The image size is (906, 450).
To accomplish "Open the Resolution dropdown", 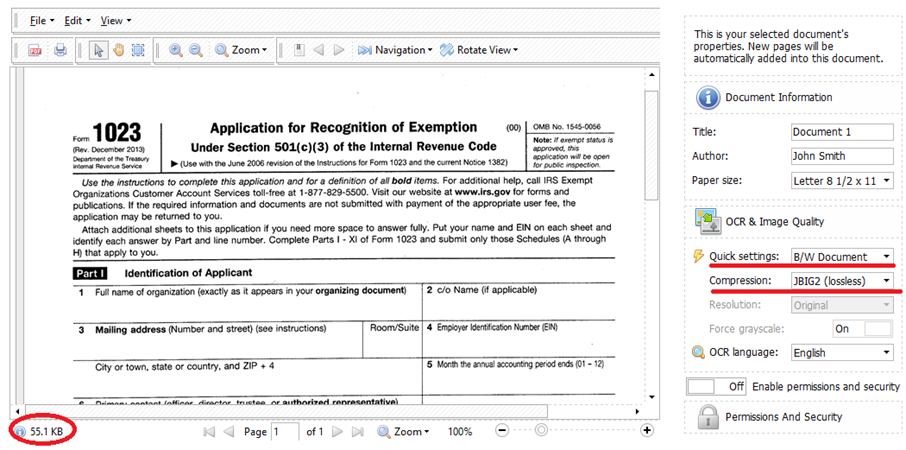I will (842, 305).
